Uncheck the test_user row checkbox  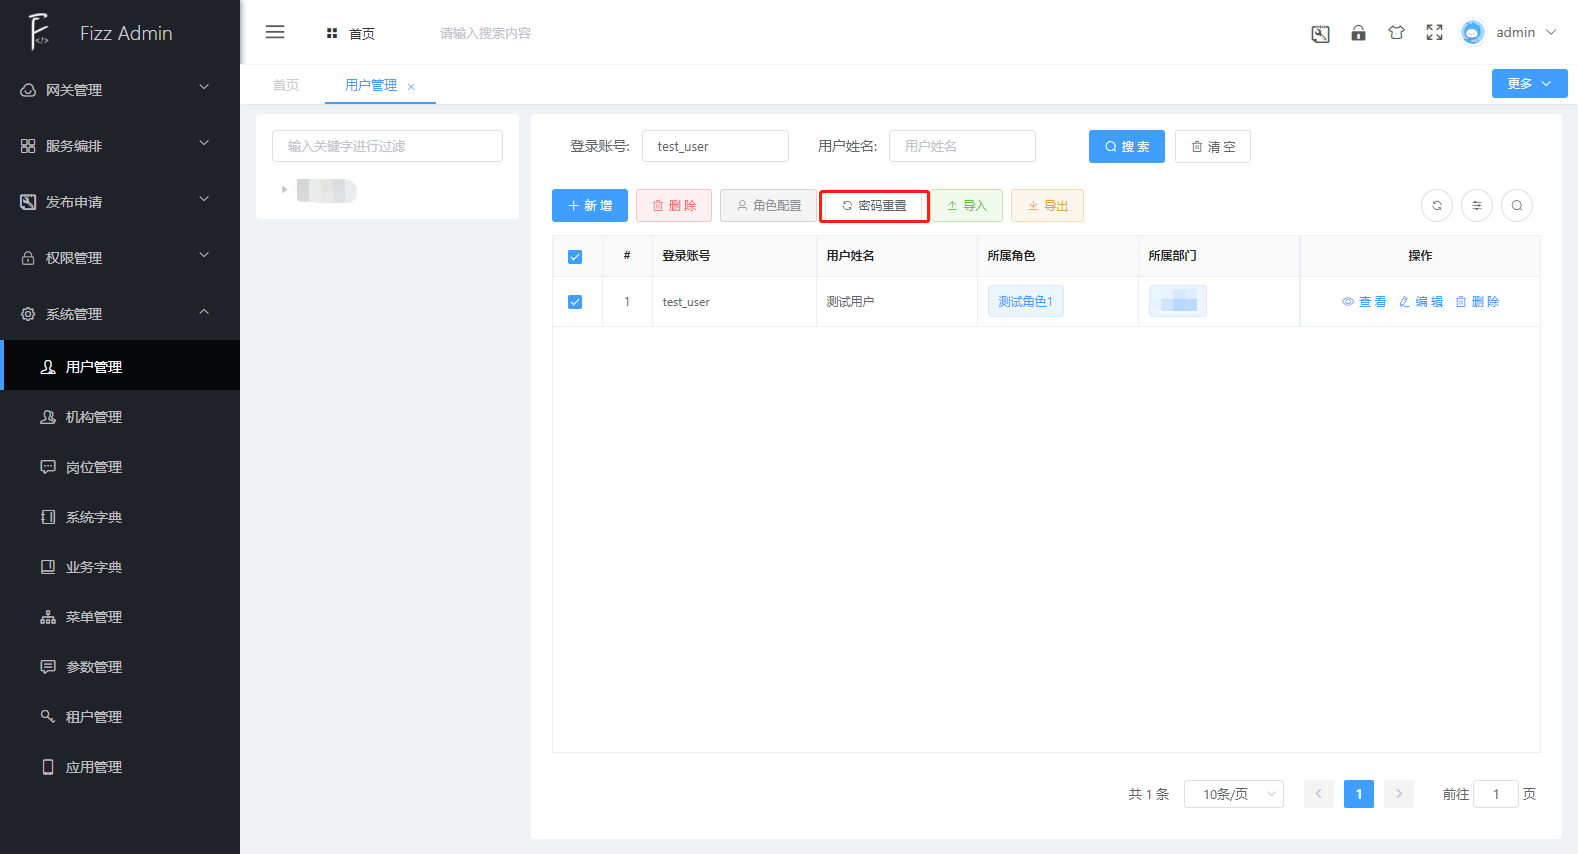[x=575, y=302]
